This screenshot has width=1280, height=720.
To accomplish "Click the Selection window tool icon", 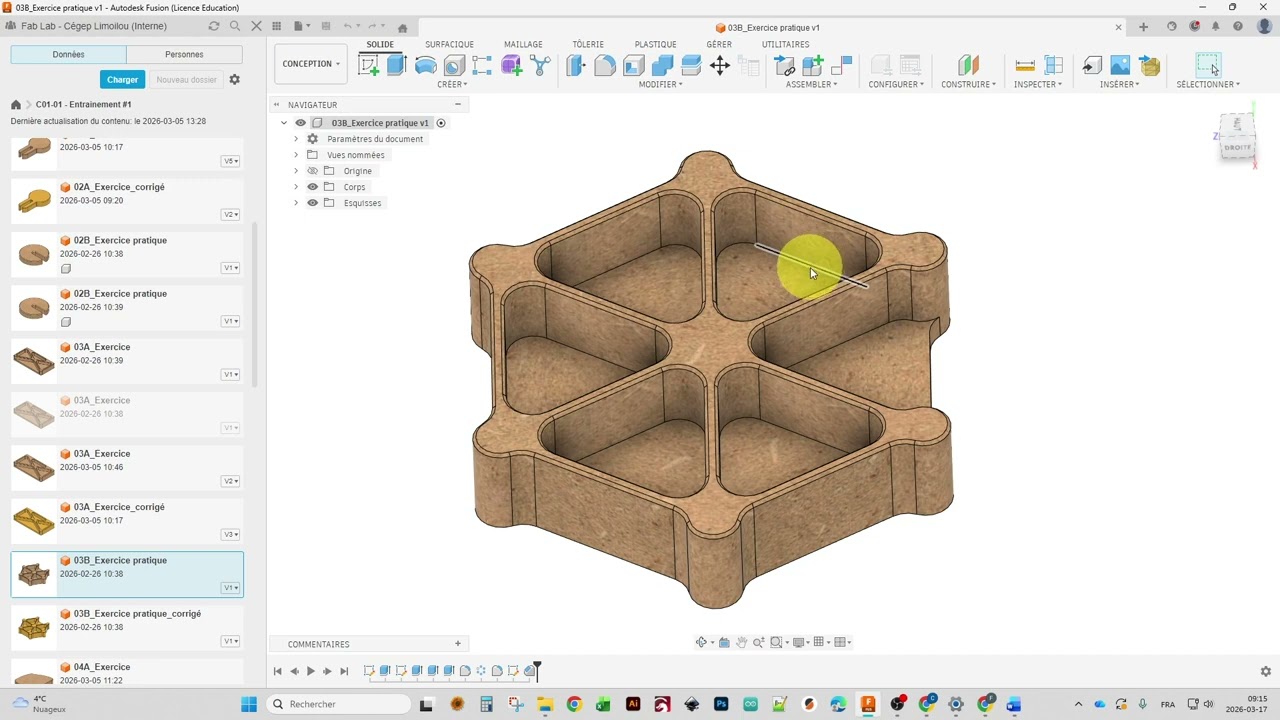I will (x=1208, y=66).
